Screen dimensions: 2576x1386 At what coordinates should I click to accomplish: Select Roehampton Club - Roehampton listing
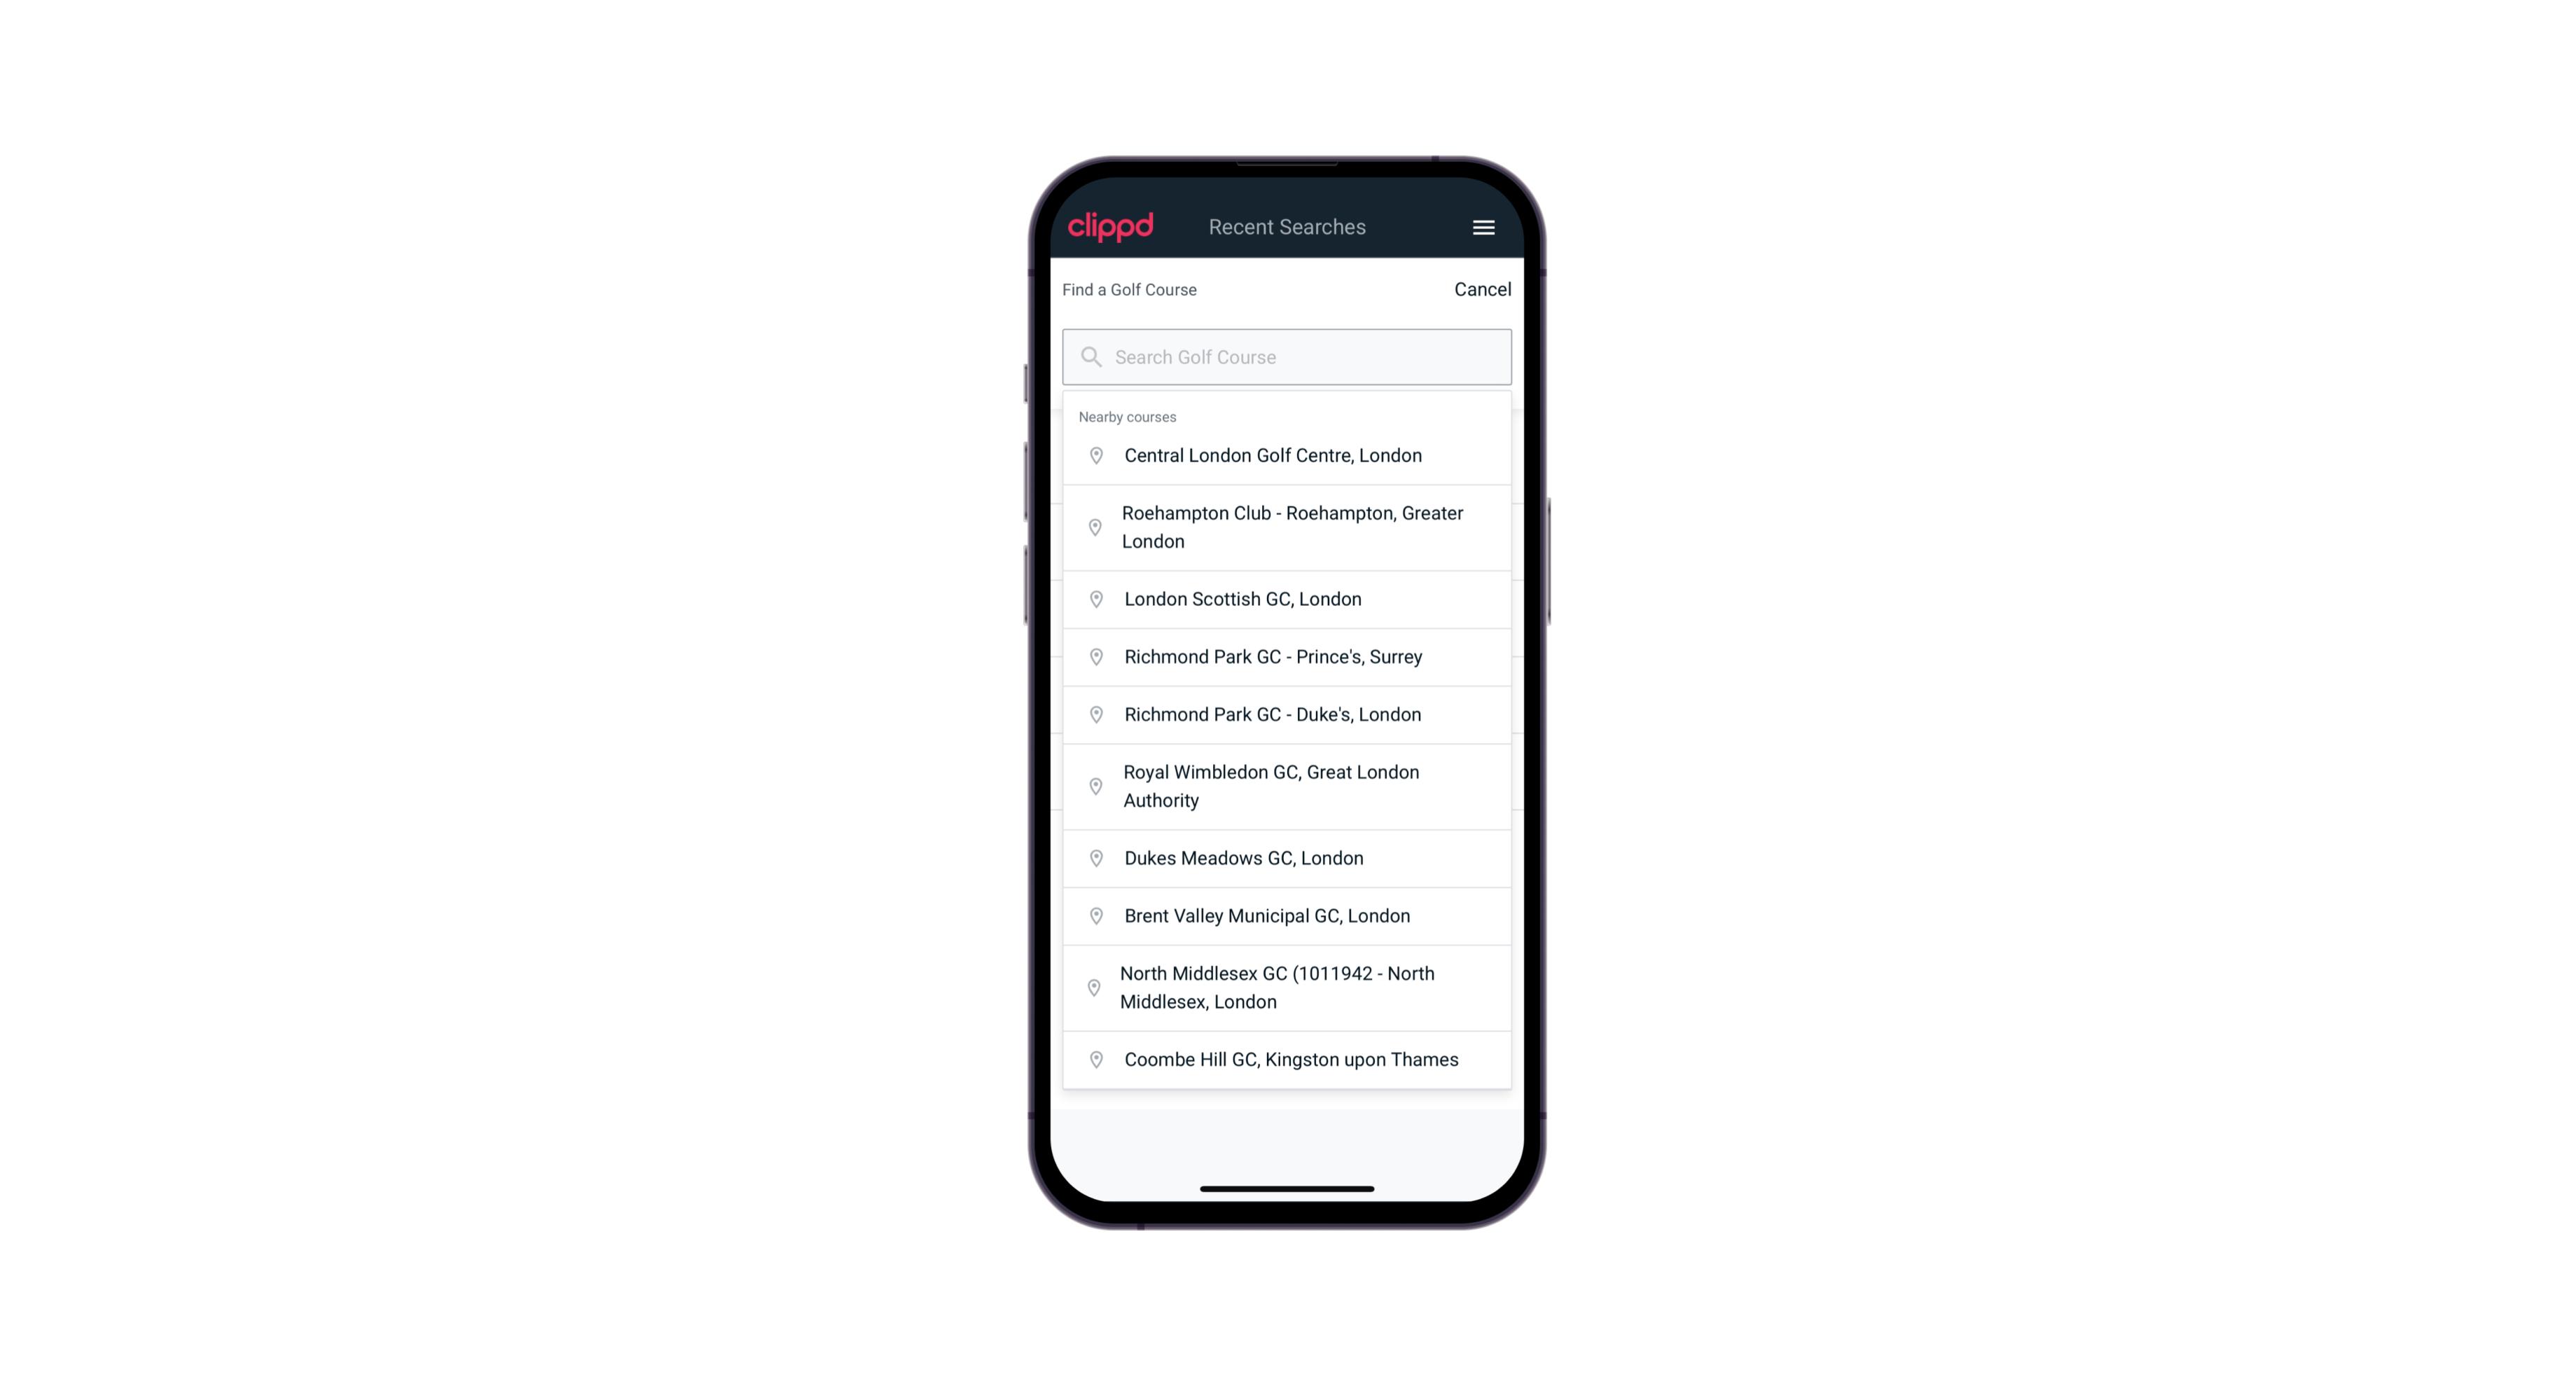click(x=1287, y=527)
